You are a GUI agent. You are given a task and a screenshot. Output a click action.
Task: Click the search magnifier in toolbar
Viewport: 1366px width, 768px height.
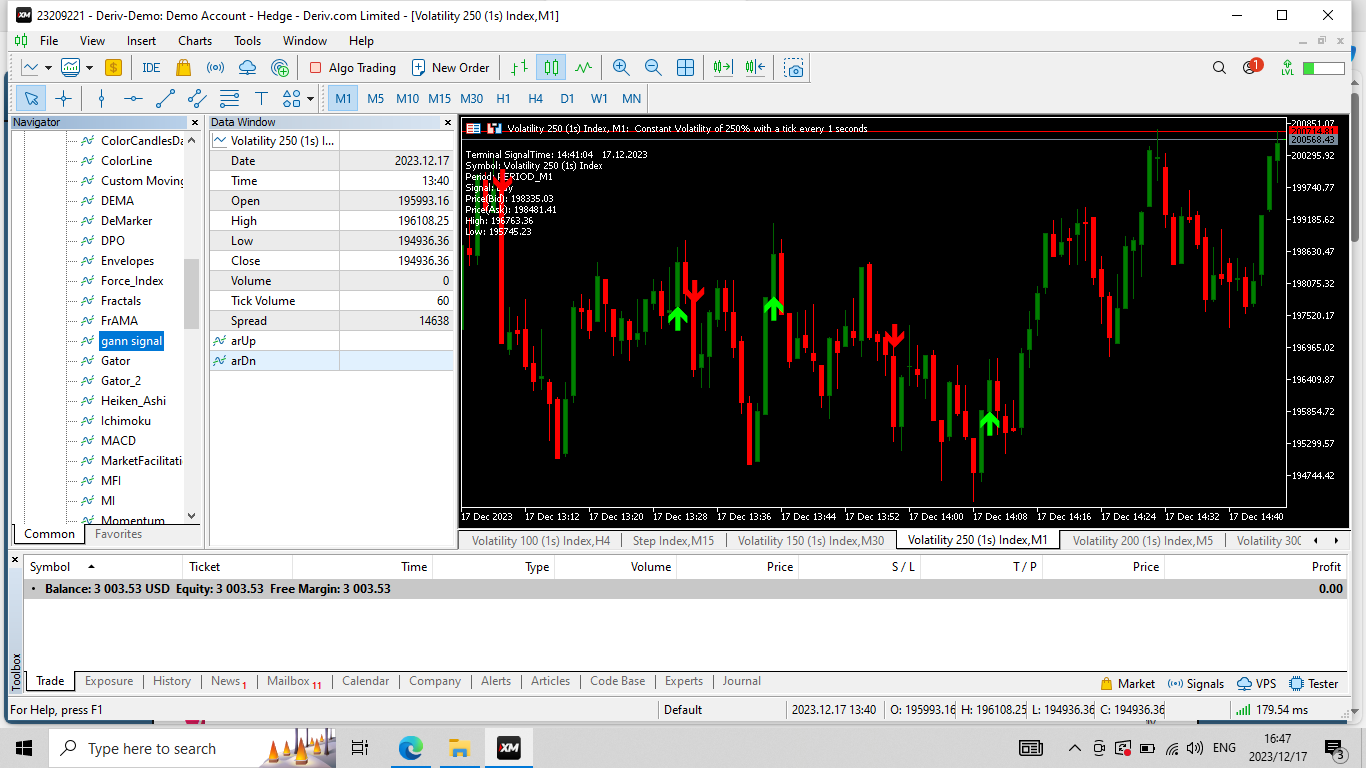pos(1219,68)
